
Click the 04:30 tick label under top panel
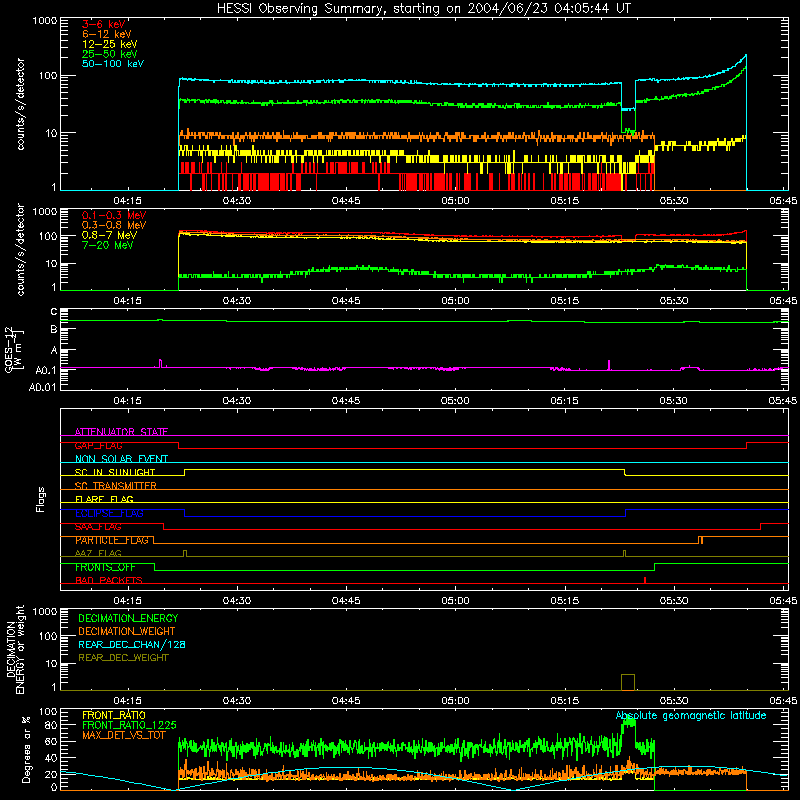click(x=237, y=201)
